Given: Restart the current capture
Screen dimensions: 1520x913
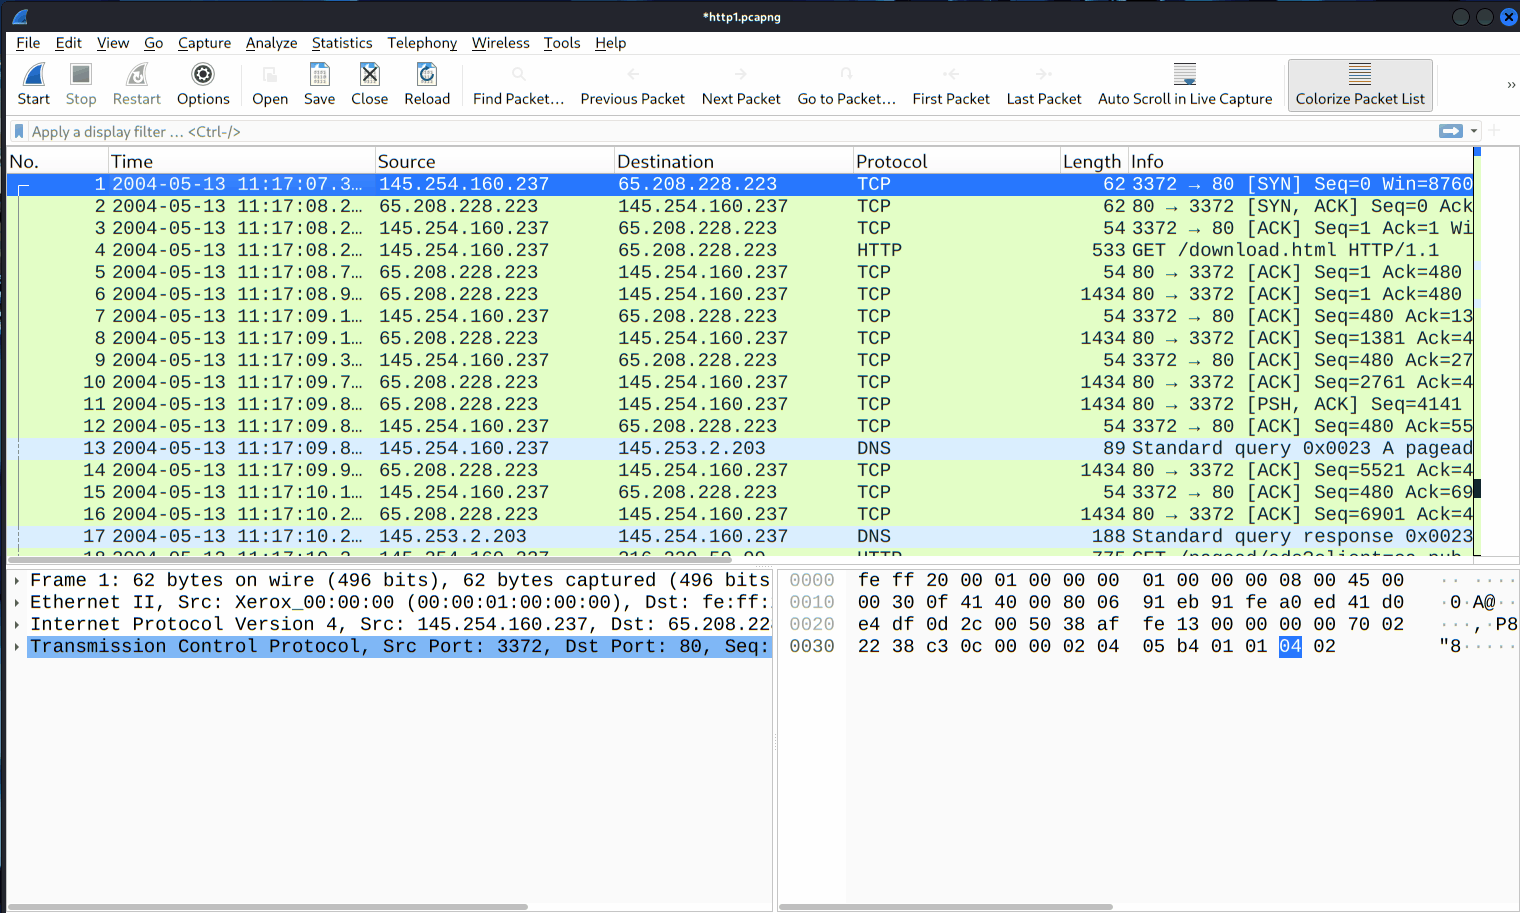Looking at the screenshot, I should coord(136,85).
